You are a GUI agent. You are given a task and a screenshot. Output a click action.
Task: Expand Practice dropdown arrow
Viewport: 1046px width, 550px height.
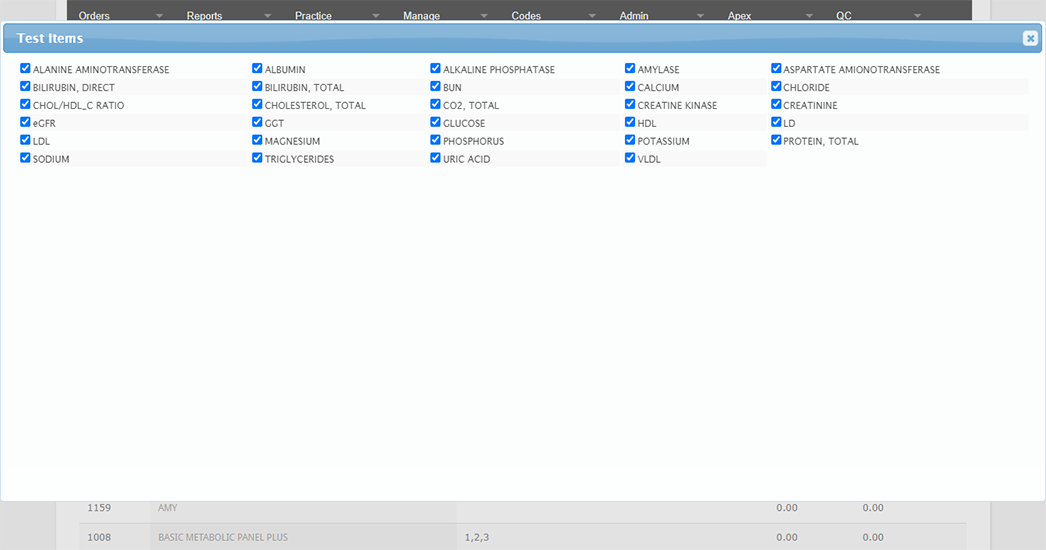coord(376,15)
